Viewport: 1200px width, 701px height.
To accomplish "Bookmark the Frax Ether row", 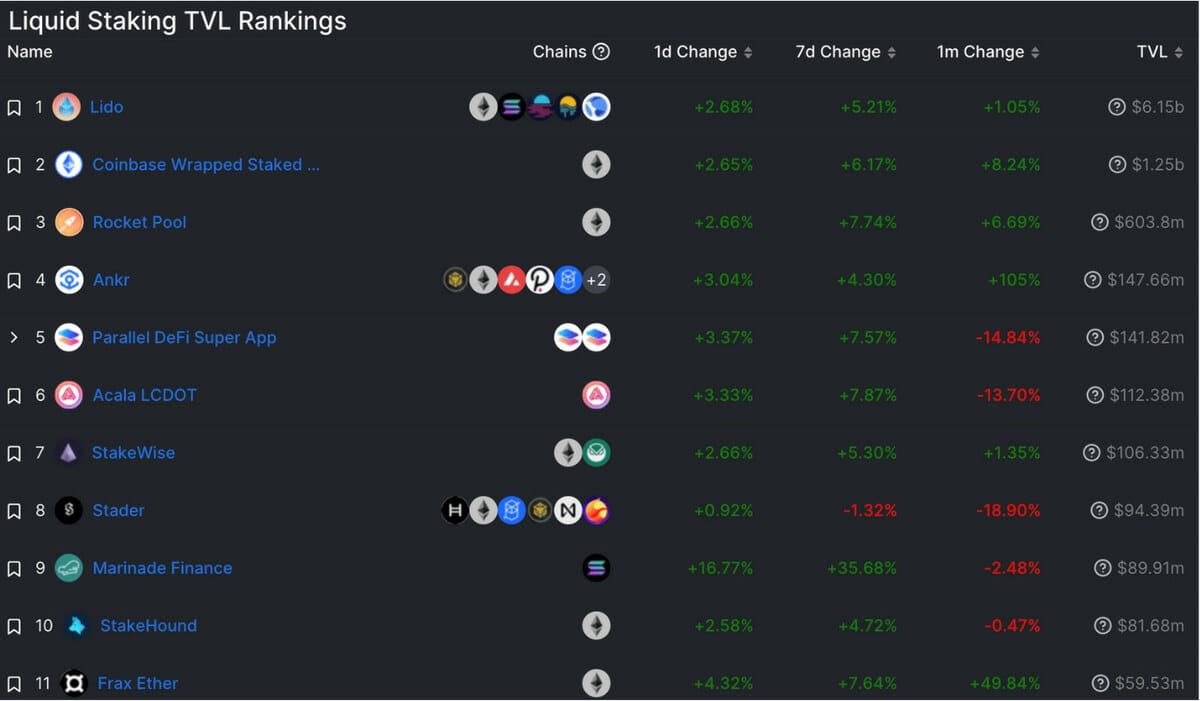I will tap(14, 684).
